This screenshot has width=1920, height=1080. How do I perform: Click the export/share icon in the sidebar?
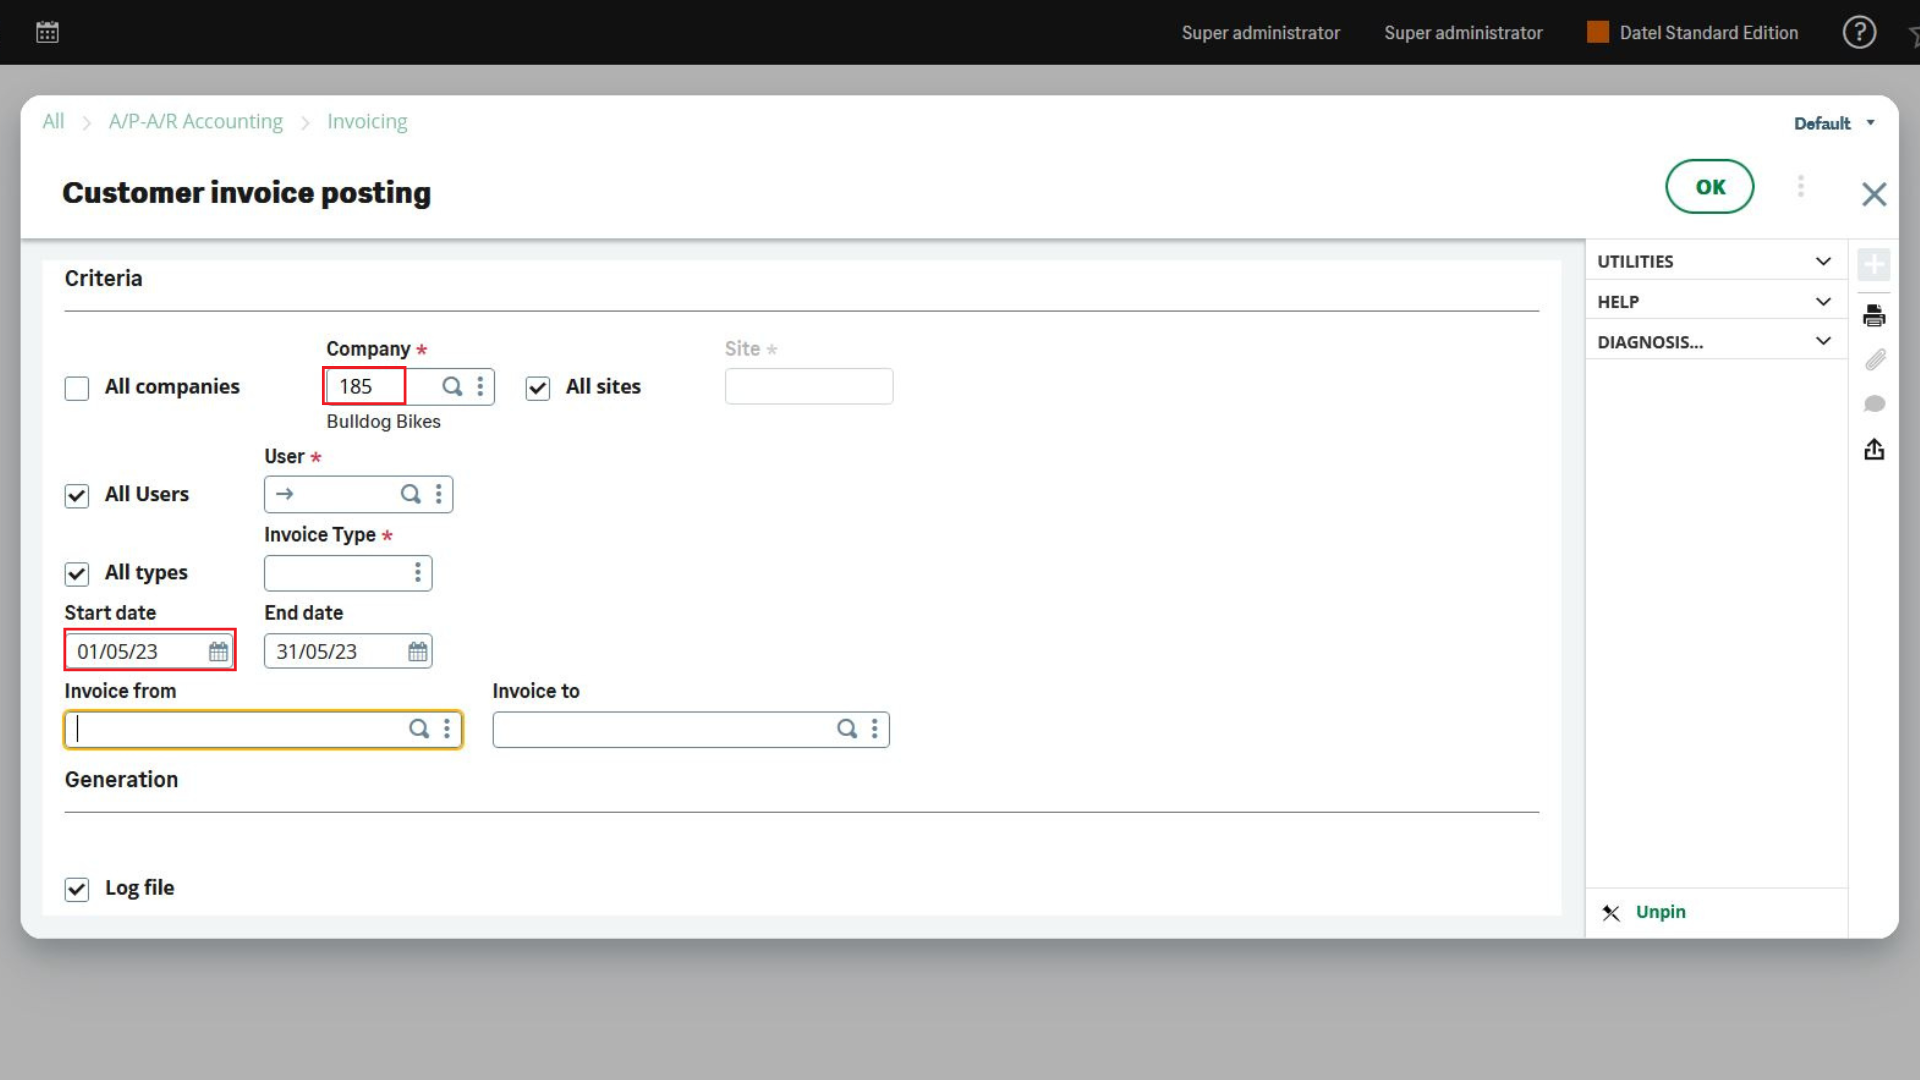pyautogui.click(x=1875, y=449)
